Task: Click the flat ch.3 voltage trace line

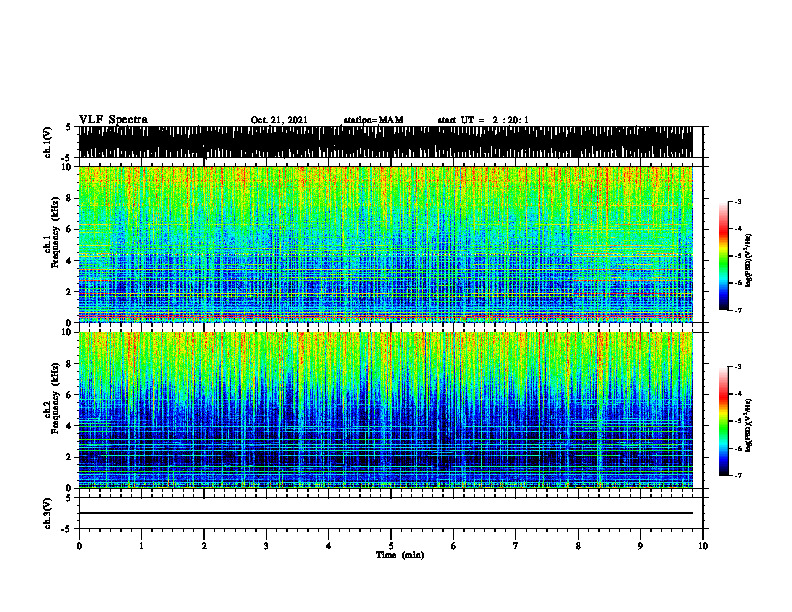Action: point(386,513)
